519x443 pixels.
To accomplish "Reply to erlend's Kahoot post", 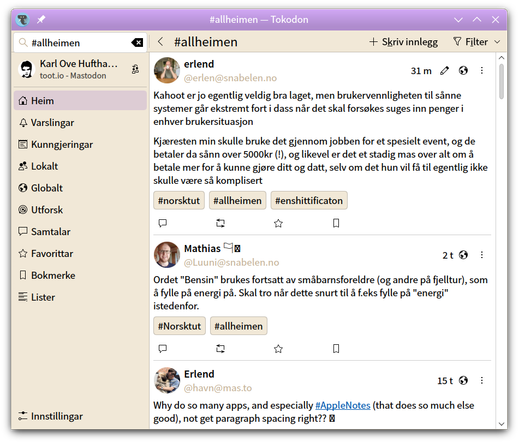I will click(x=163, y=223).
